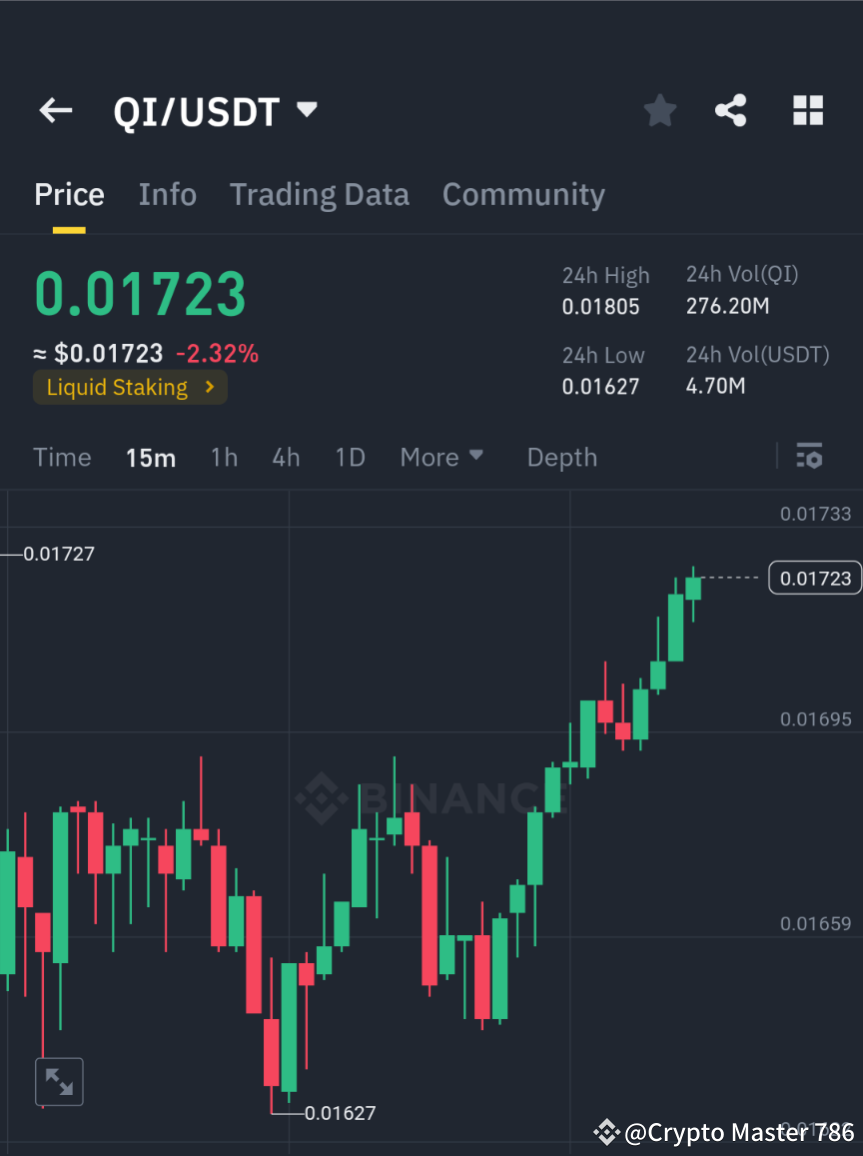This screenshot has width=863, height=1156.
Task: Open the share options icon
Action: pos(731,110)
